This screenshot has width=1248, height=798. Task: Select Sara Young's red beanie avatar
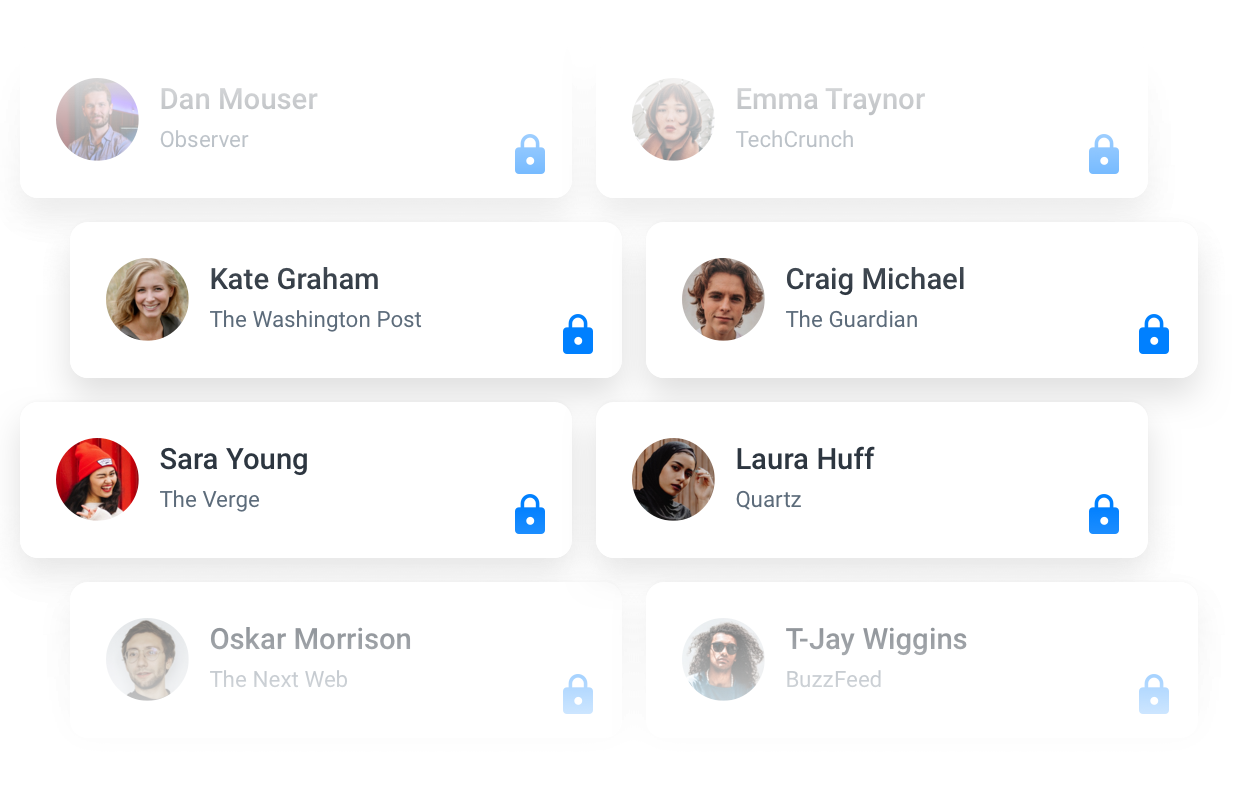pyautogui.click(x=97, y=479)
